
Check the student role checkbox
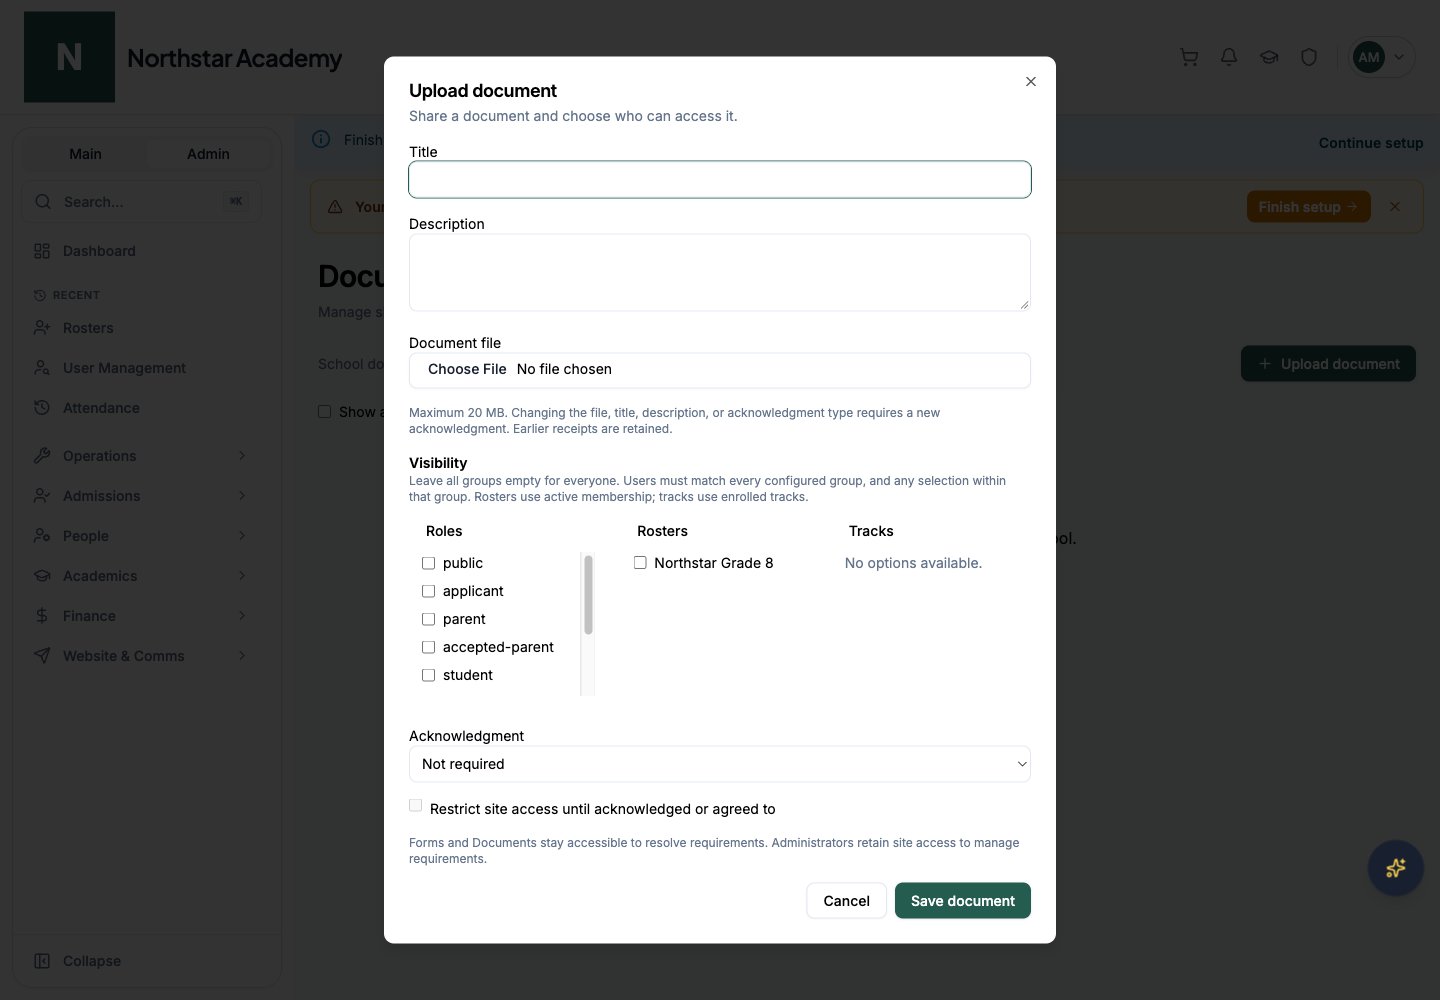point(428,675)
